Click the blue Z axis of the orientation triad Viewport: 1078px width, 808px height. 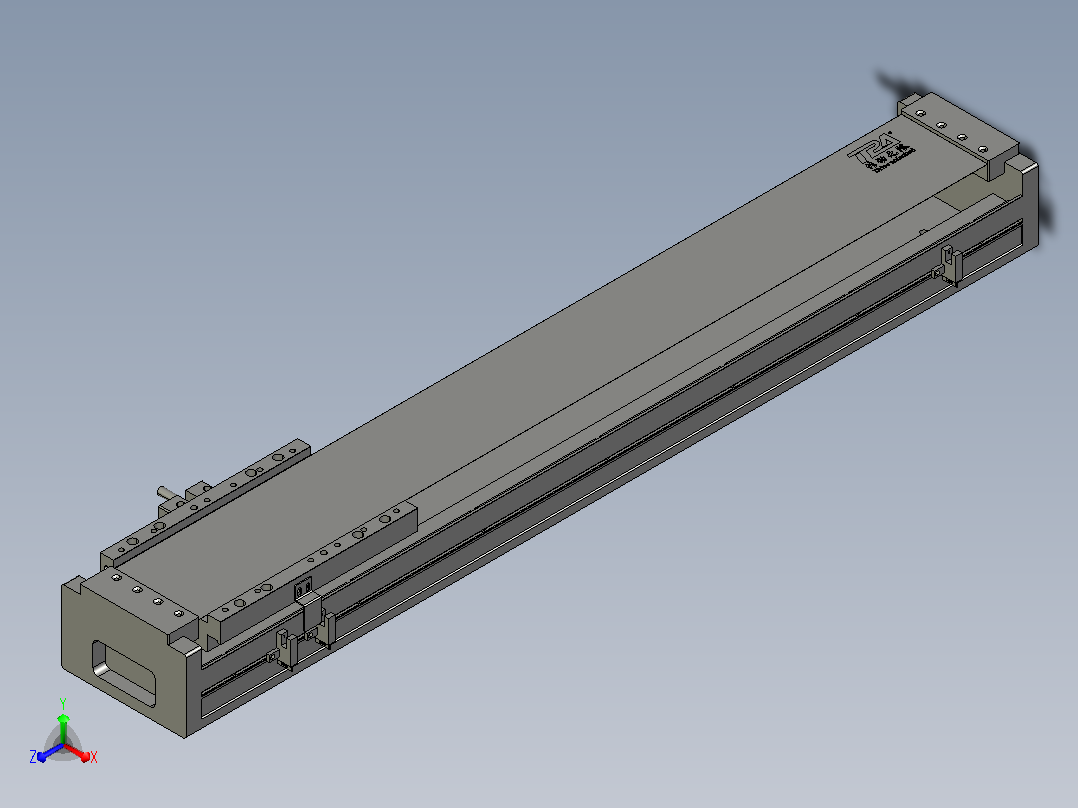(x=45, y=754)
